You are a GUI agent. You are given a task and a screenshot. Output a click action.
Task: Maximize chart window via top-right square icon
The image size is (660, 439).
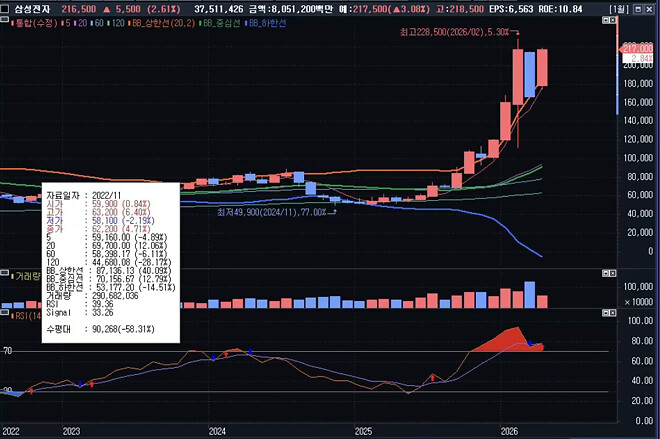point(638,9)
